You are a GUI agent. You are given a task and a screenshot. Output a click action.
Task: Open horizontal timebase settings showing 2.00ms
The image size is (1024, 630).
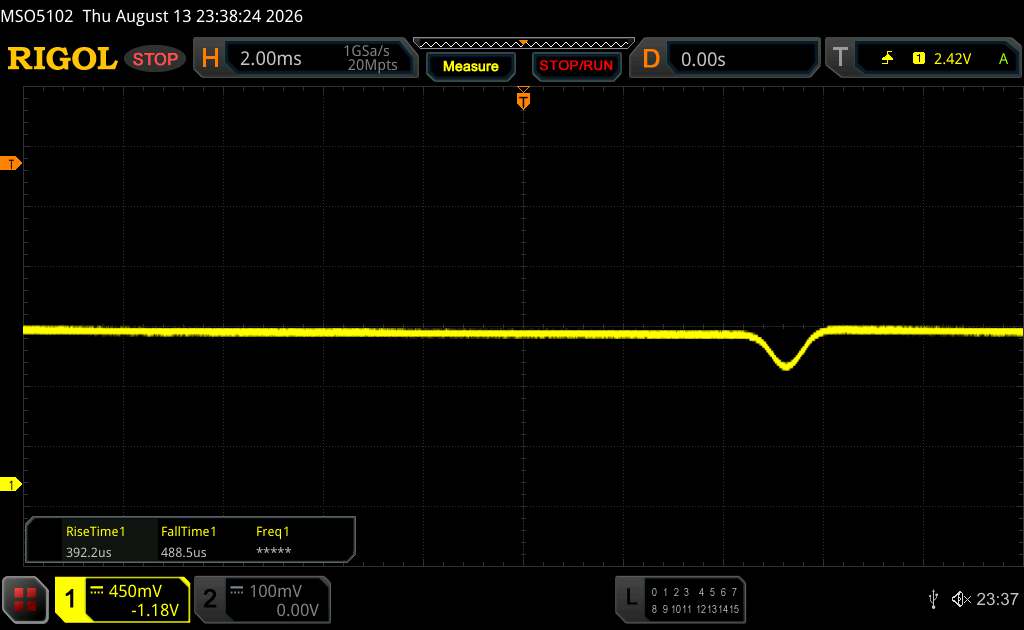click(306, 58)
